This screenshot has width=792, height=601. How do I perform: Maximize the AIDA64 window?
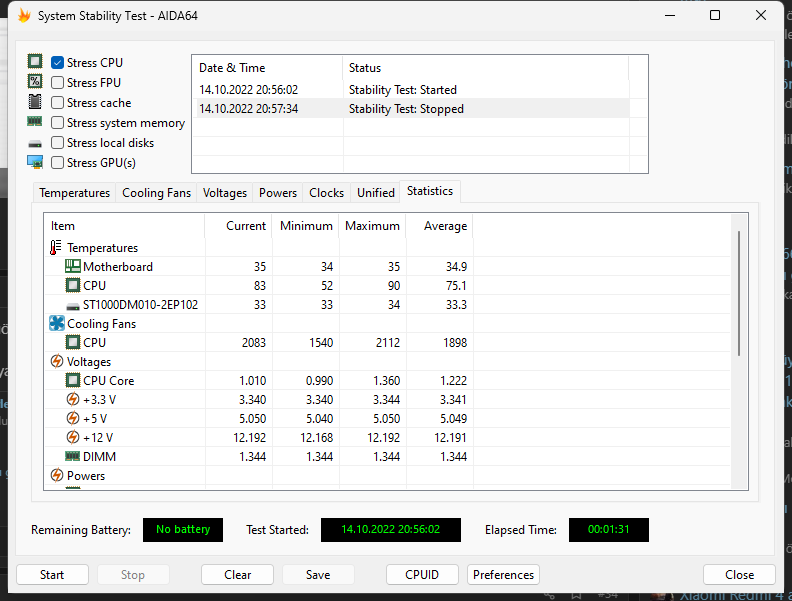tap(715, 16)
